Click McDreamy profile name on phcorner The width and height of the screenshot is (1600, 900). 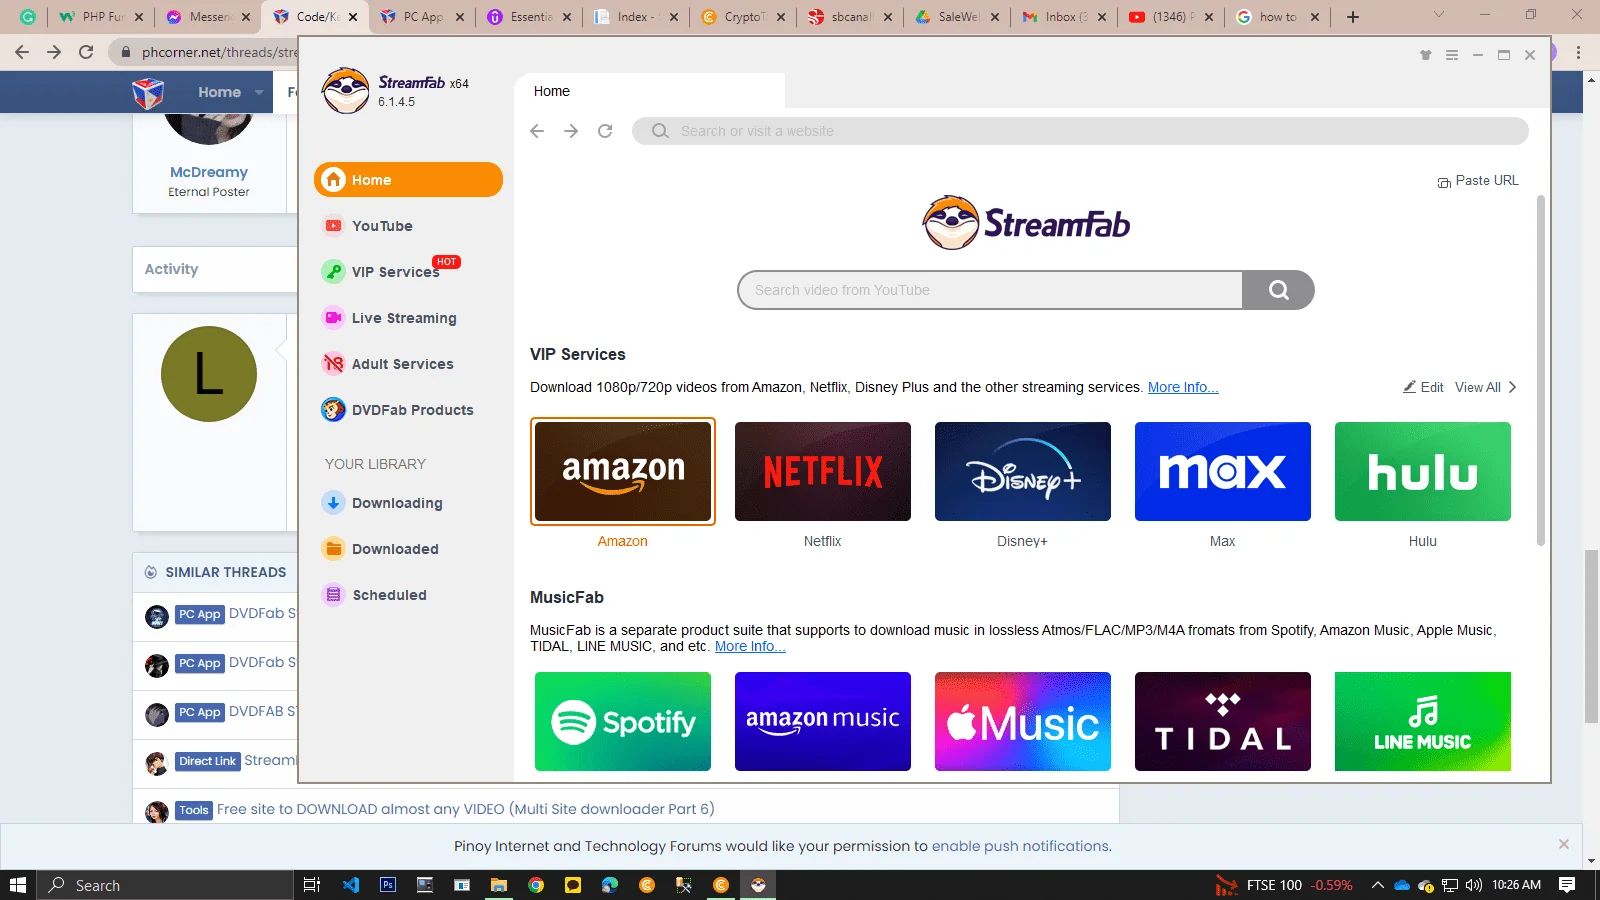(x=209, y=172)
